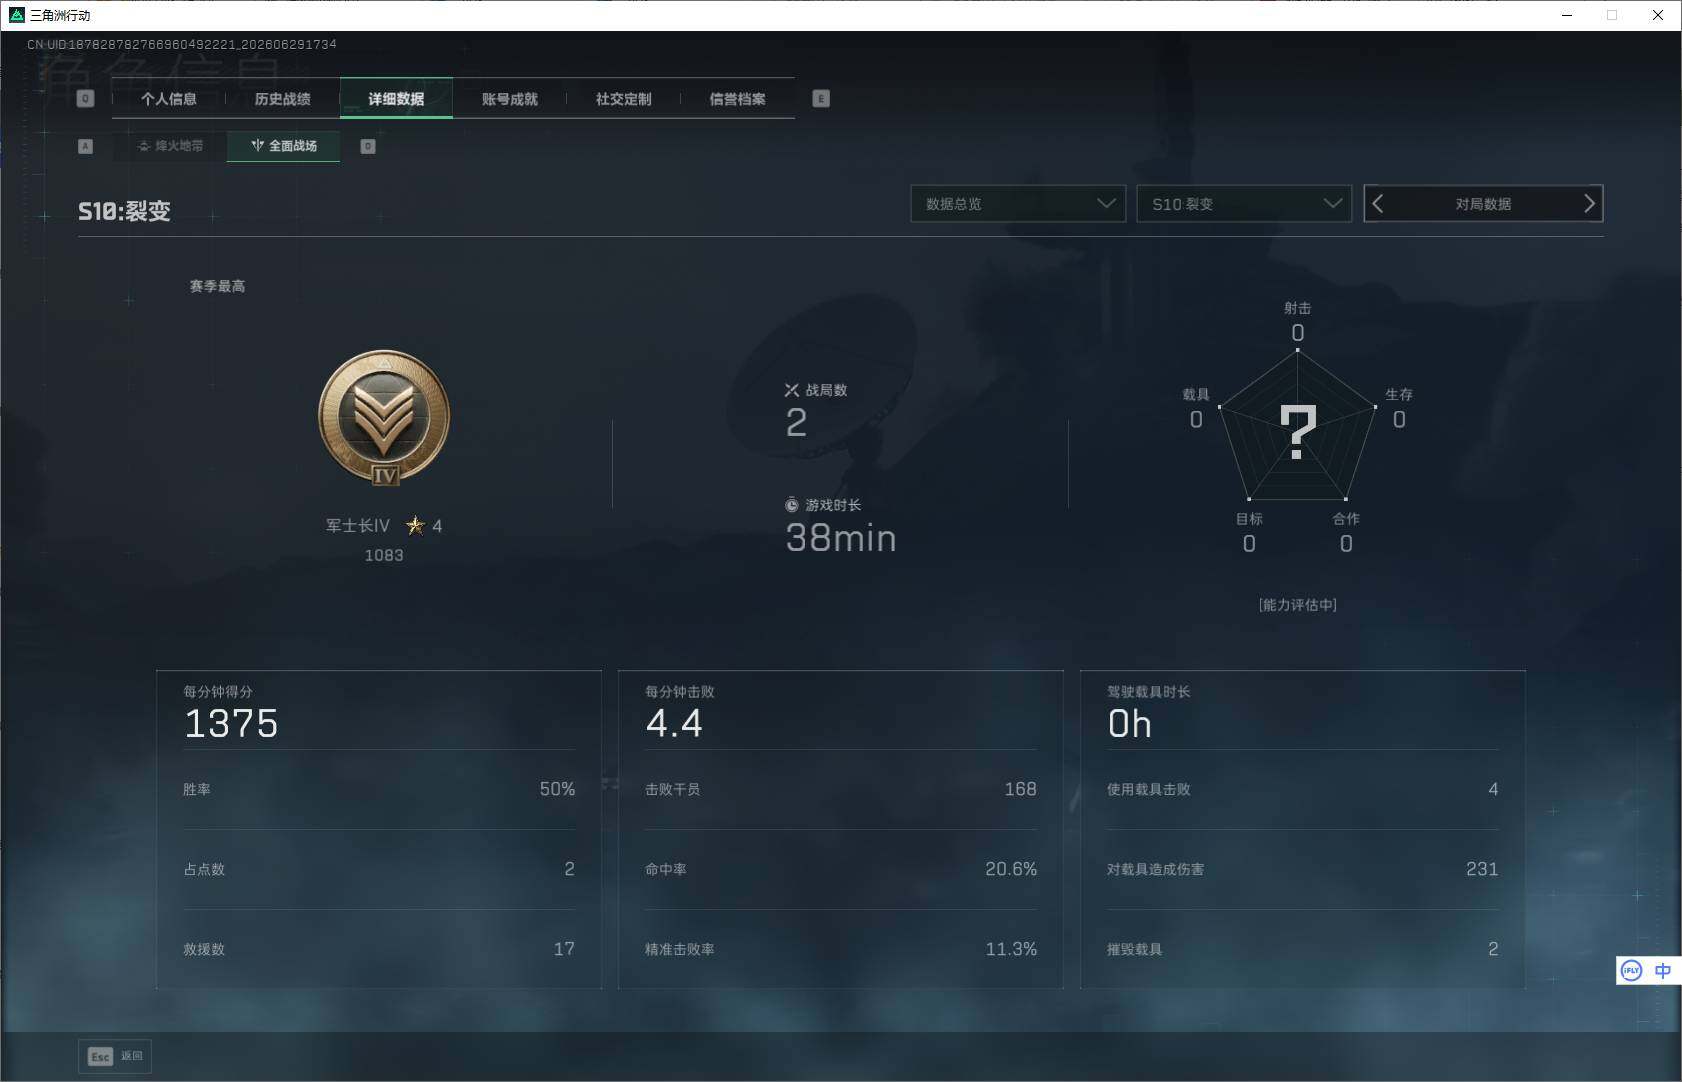Screen dimensions: 1682x1082
Task: Click the Esc 返回 back button
Action: point(115,1056)
